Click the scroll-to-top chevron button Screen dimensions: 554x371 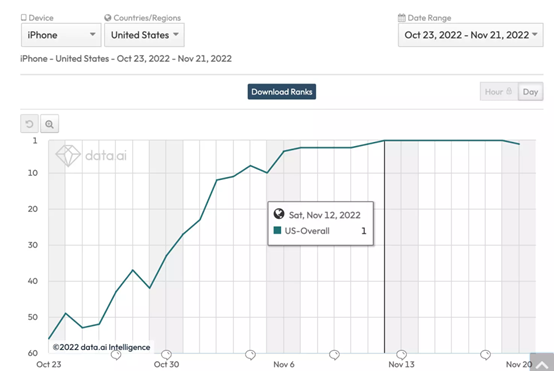(542, 363)
